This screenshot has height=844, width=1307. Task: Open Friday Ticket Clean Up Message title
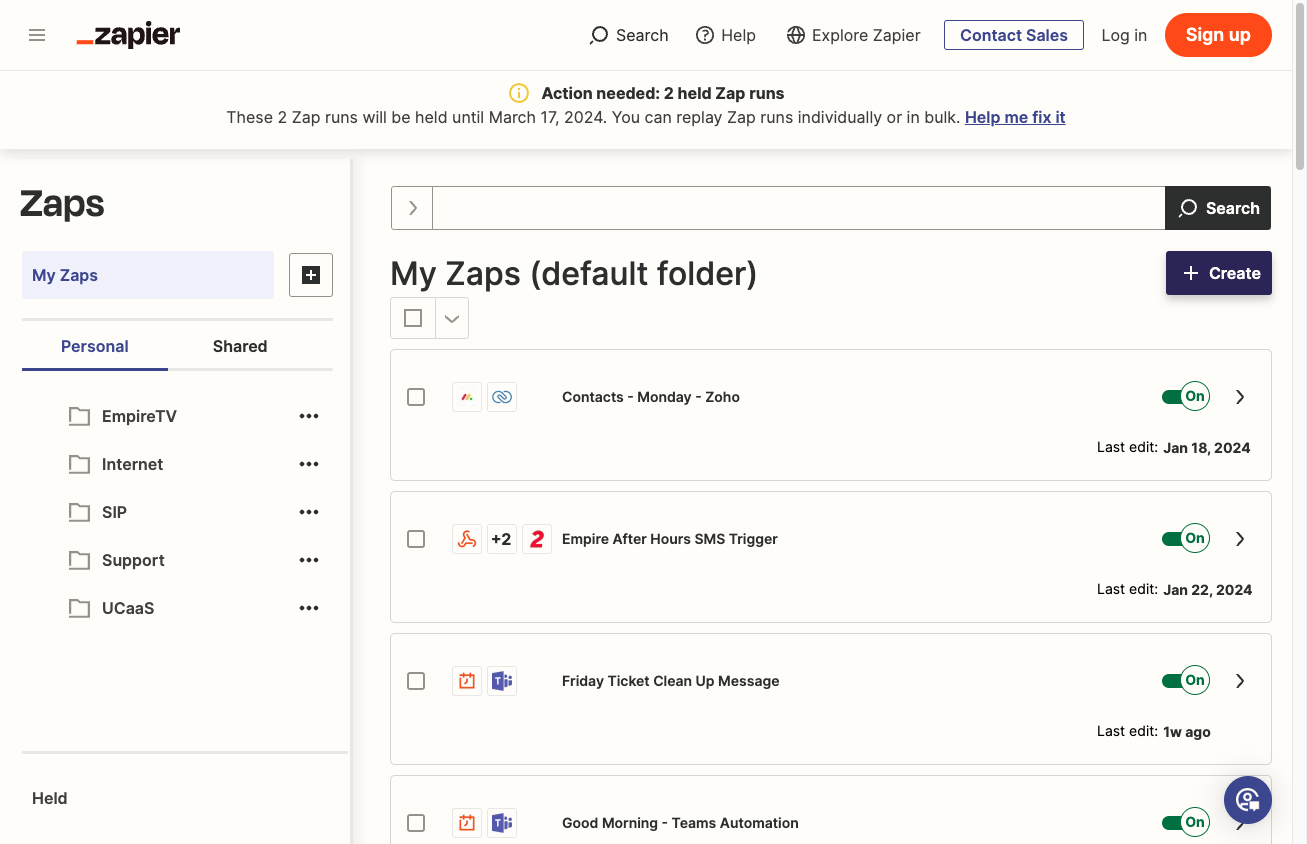pyautogui.click(x=671, y=681)
